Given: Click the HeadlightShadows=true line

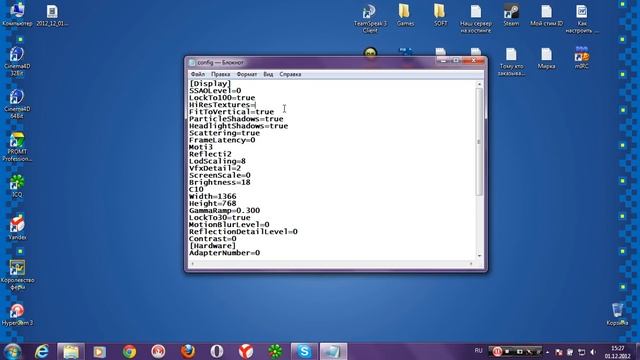Looking at the screenshot, I should [x=239, y=126].
